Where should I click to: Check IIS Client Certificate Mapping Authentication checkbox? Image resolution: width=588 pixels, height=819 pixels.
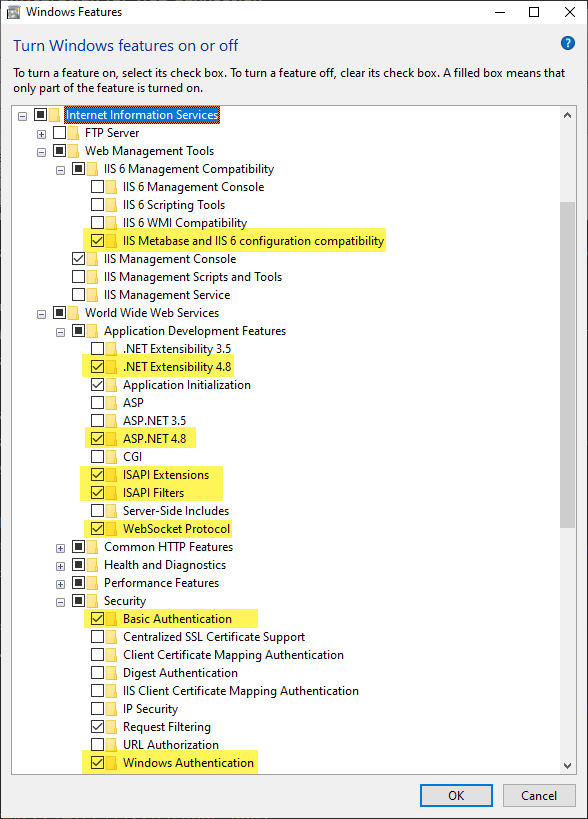(97, 691)
